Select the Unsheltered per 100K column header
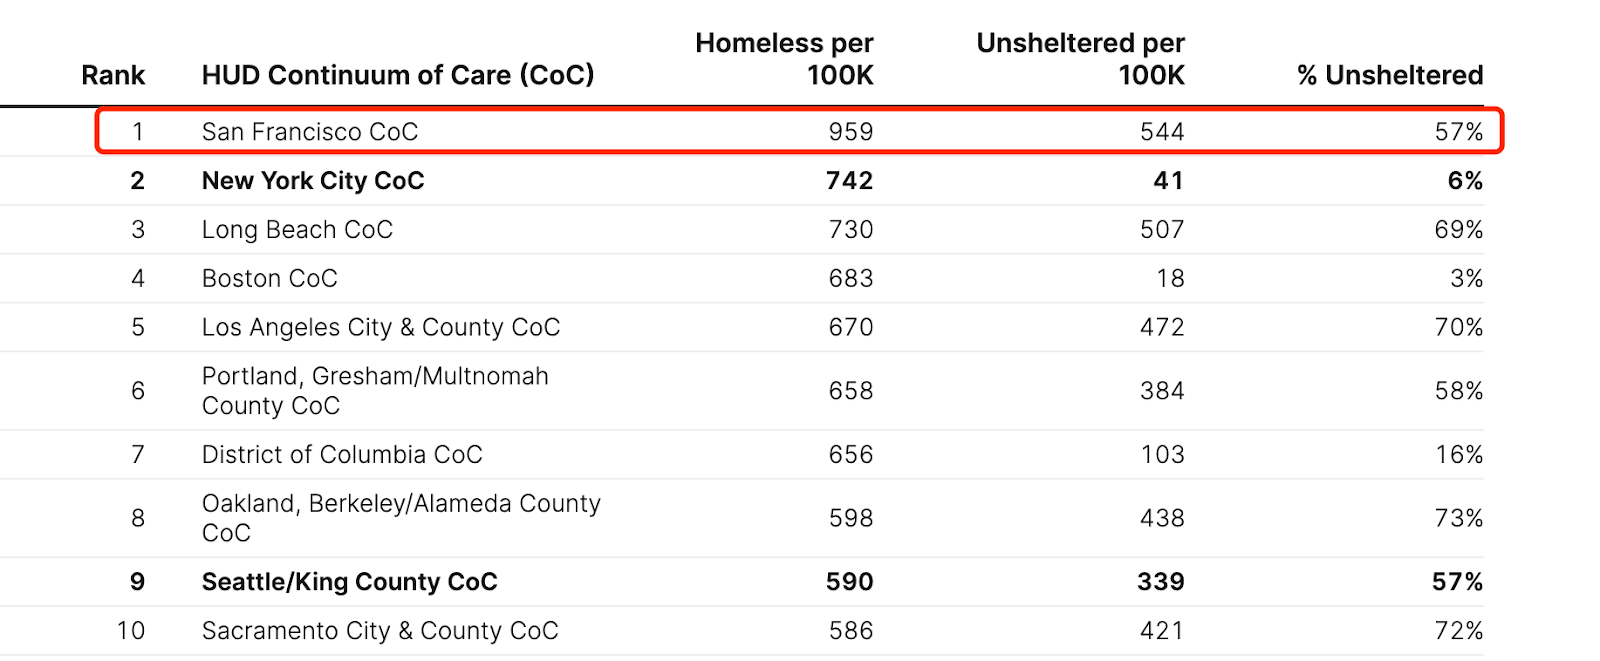The width and height of the screenshot is (1600, 661). click(x=1080, y=59)
